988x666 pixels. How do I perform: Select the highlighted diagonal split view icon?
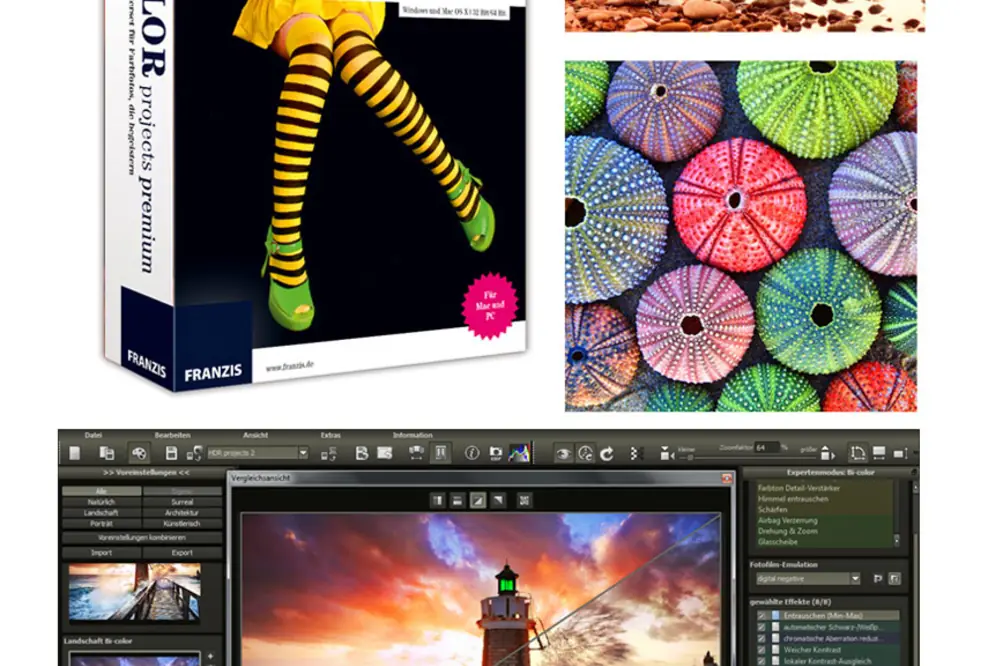point(478,500)
